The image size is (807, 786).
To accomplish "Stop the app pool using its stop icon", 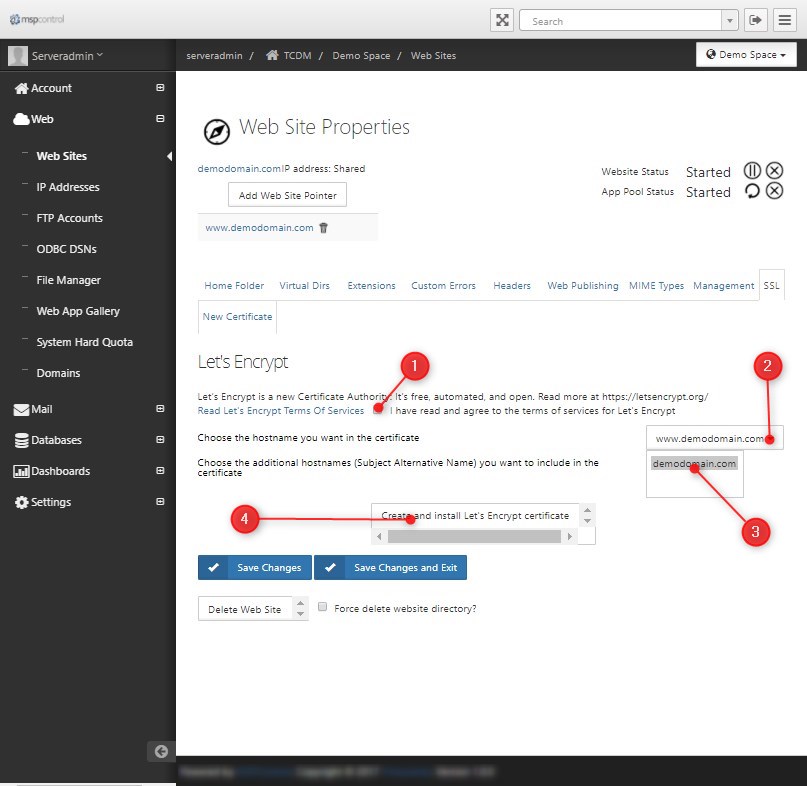I will coord(774,191).
